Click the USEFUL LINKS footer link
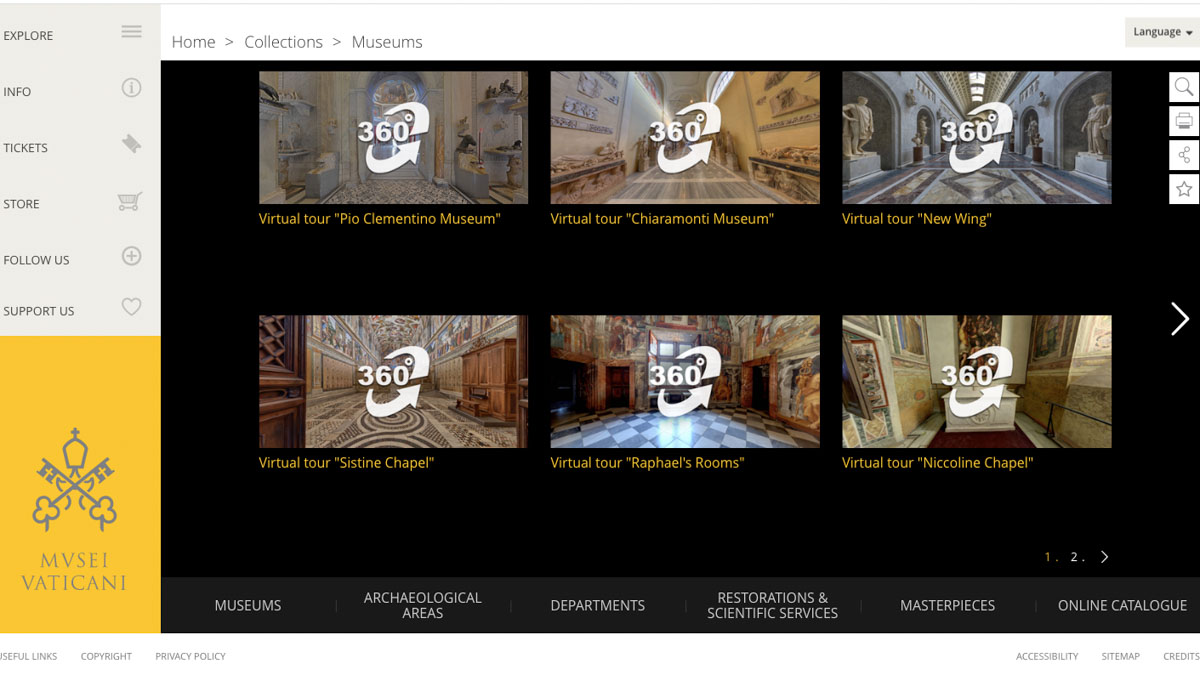Viewport: 1200px width, 675px height. point(28,656)
